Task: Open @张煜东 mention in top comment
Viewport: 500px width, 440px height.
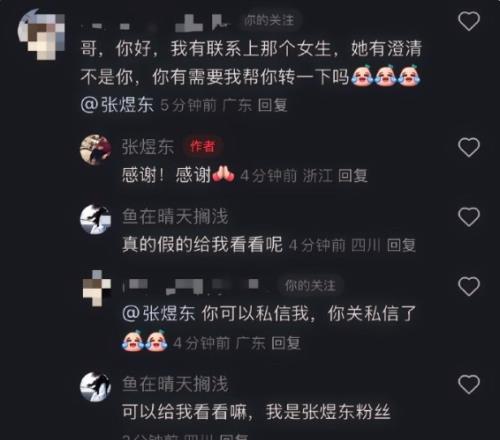Action: pyautogui.click(x=117, y=105)
